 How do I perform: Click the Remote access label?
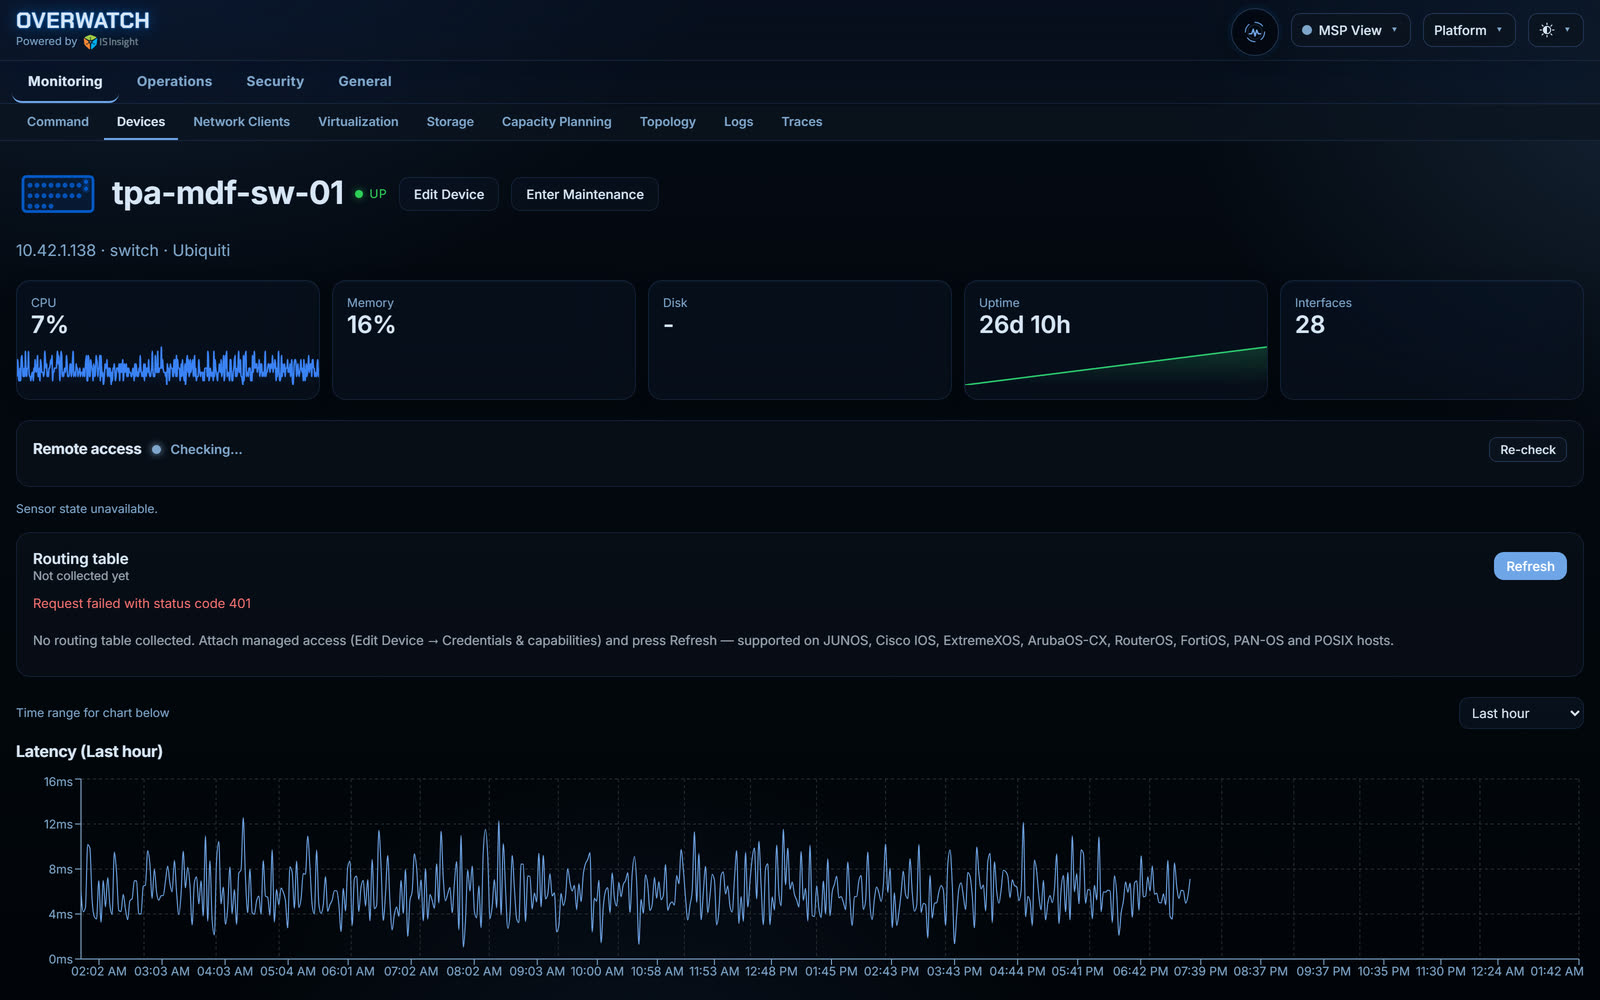(x=87, y=449)
